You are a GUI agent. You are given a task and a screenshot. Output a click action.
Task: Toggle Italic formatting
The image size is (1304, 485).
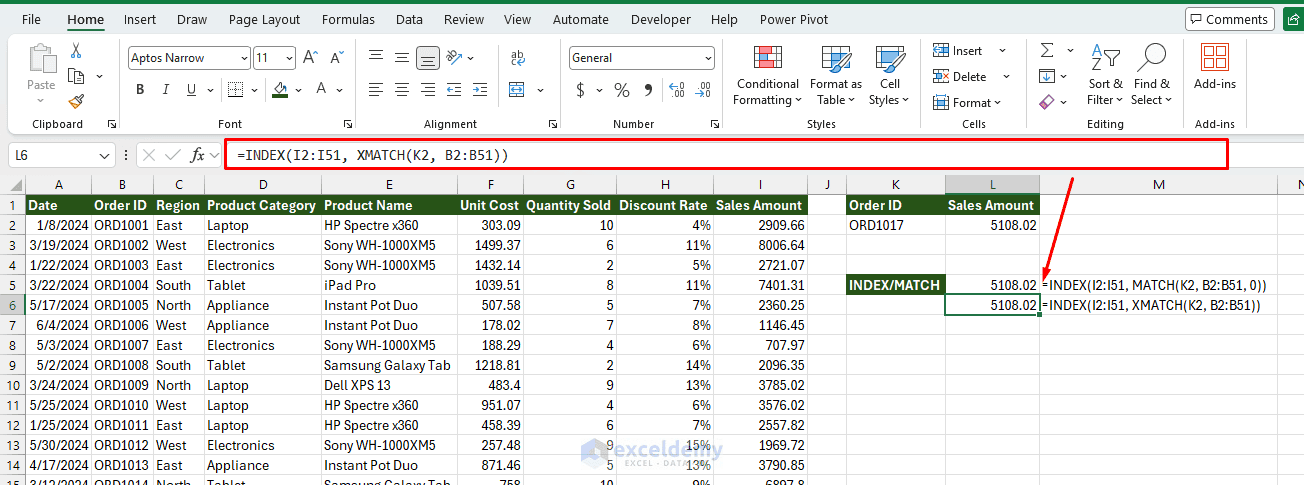(x=166, y=90)
